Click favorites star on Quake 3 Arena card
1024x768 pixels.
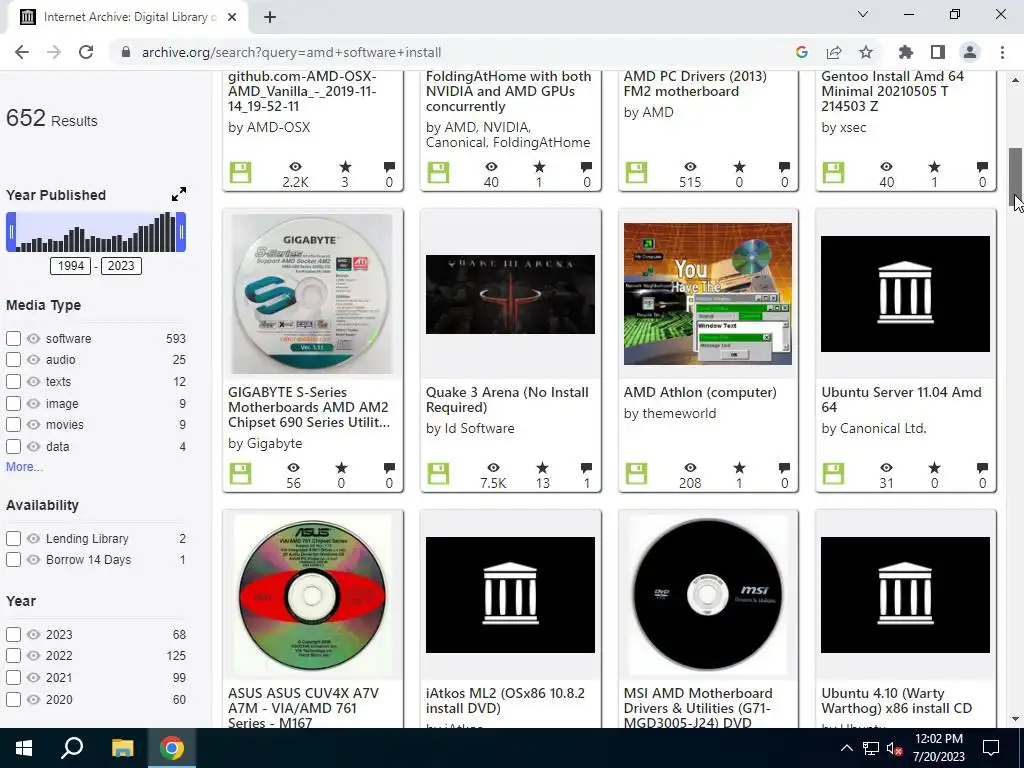click(542, 468)
